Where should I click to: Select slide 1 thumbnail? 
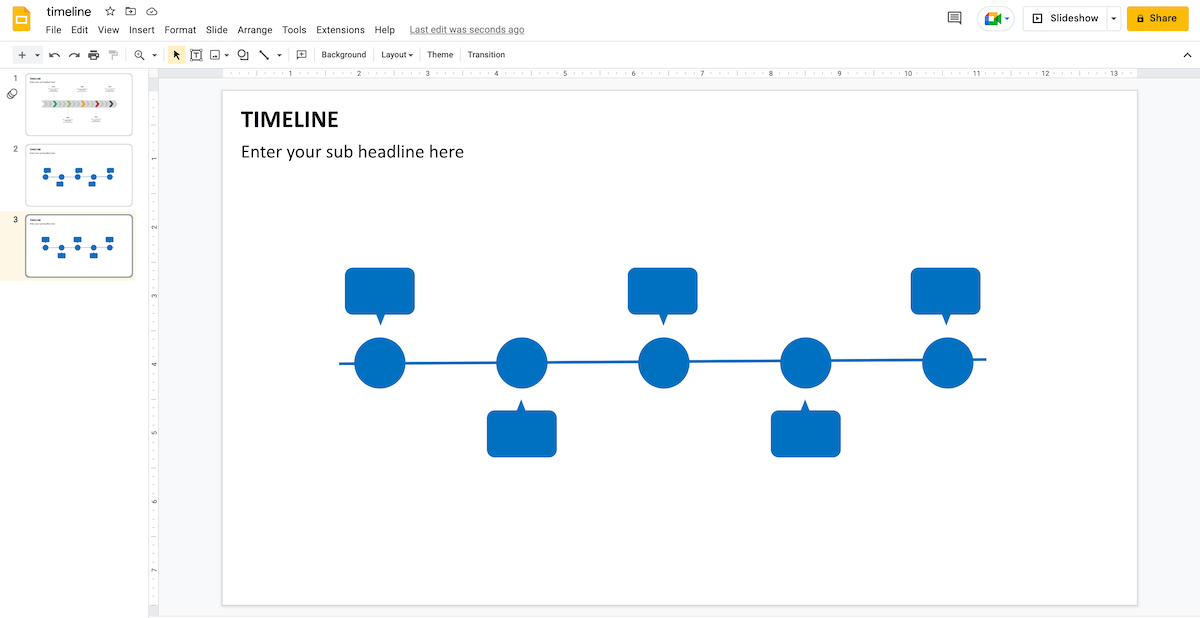click(79, 104)
